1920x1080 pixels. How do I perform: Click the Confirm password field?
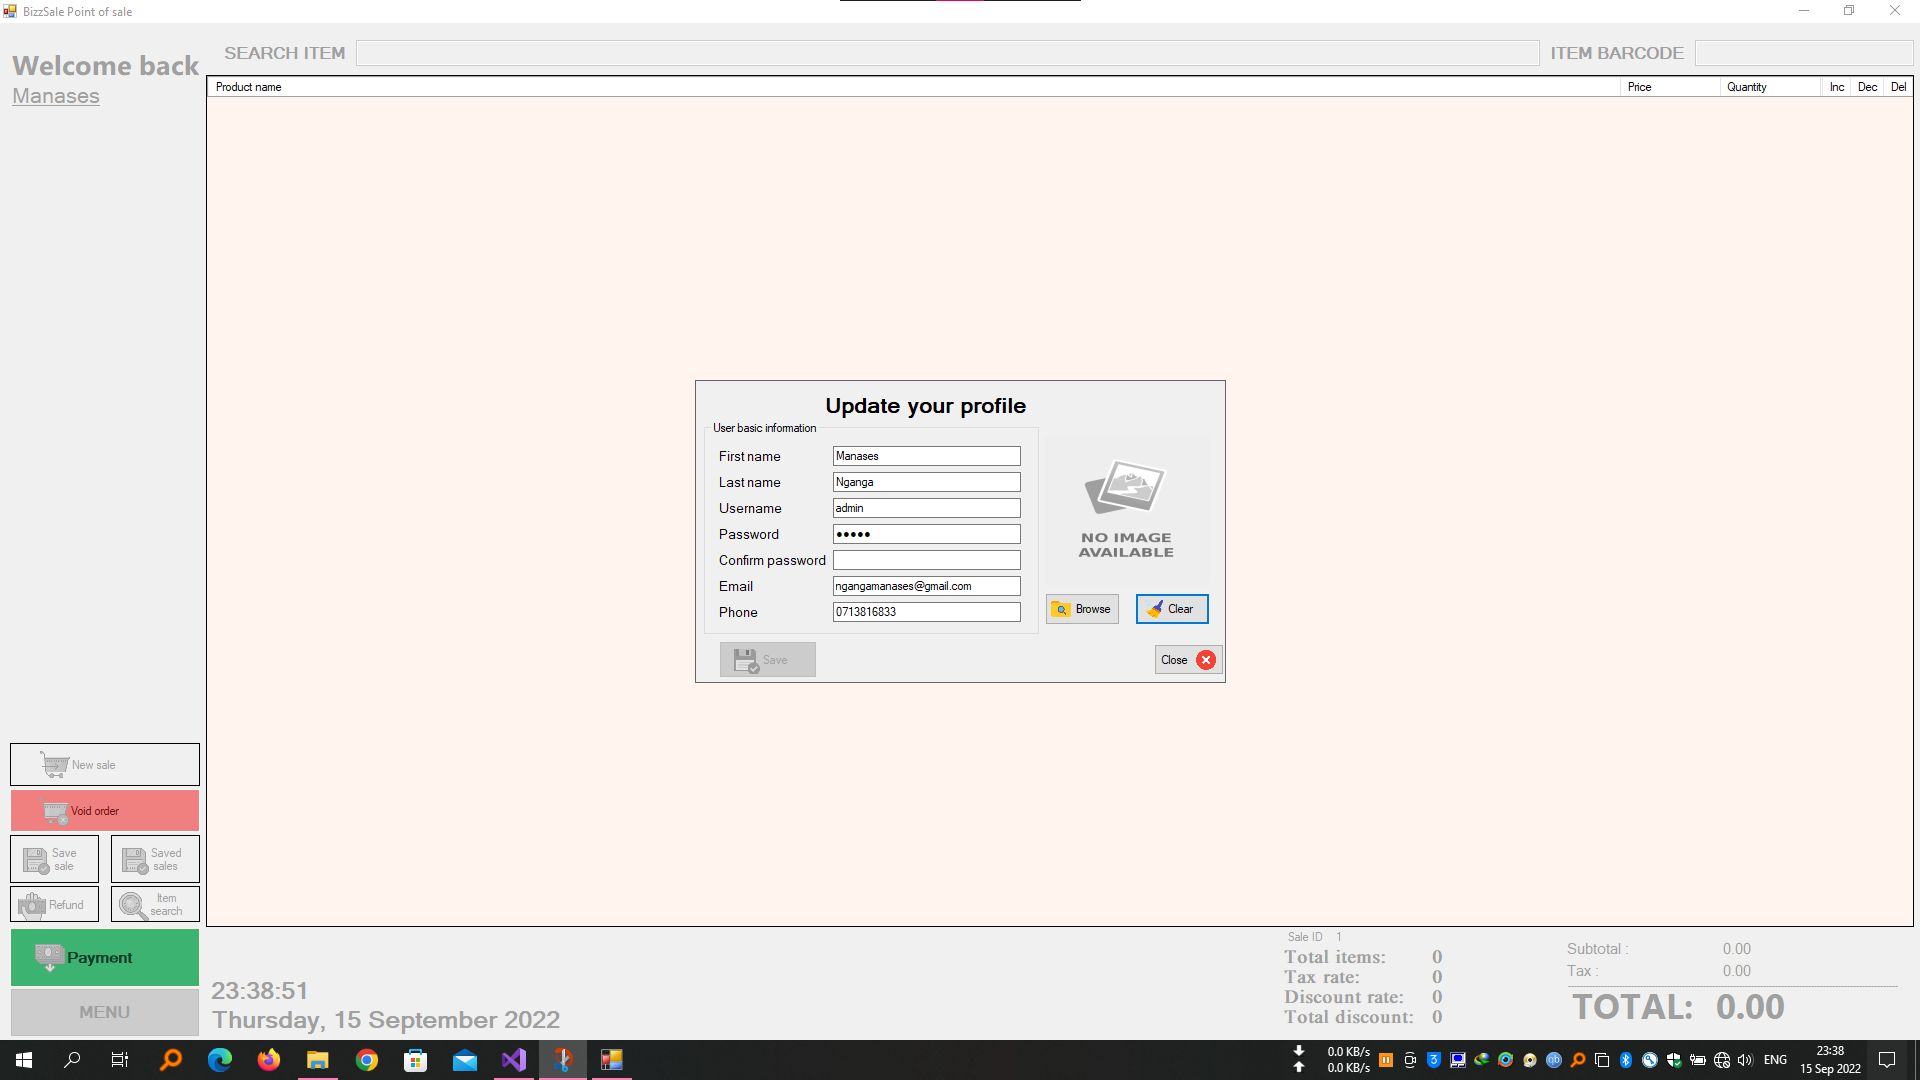926,560
